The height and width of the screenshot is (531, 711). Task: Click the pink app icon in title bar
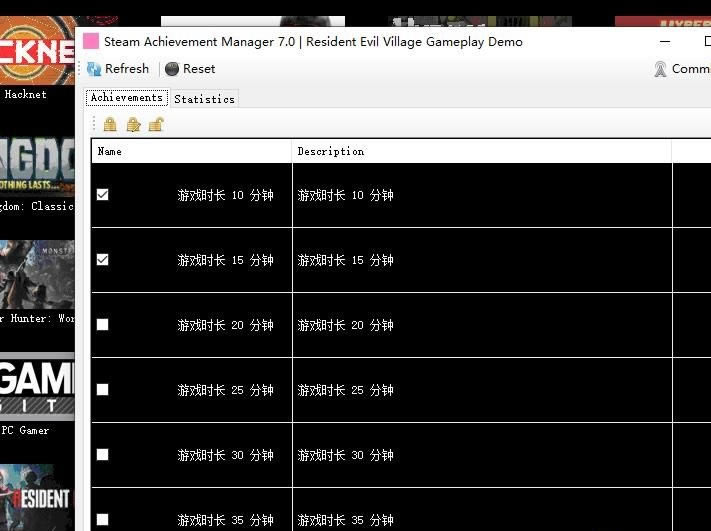click(x=91, y=41)
